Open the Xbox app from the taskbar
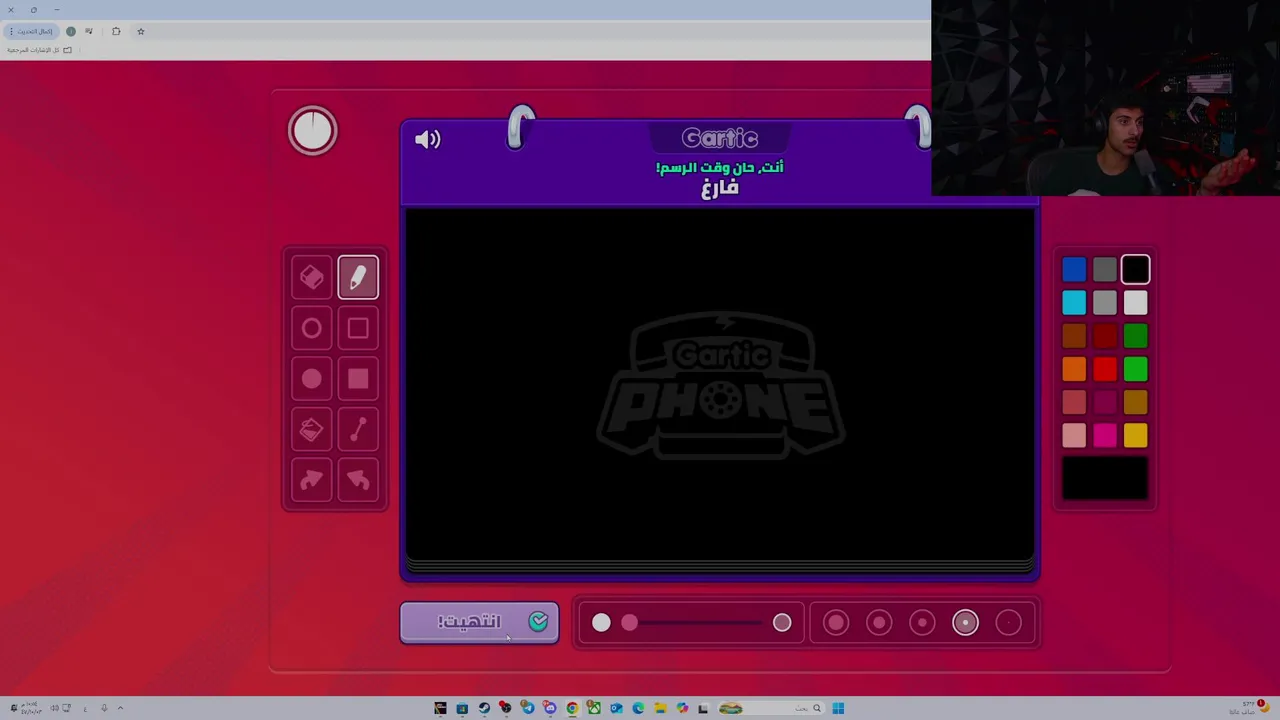This screenshot has height=720, width=1280. [594, 708]
